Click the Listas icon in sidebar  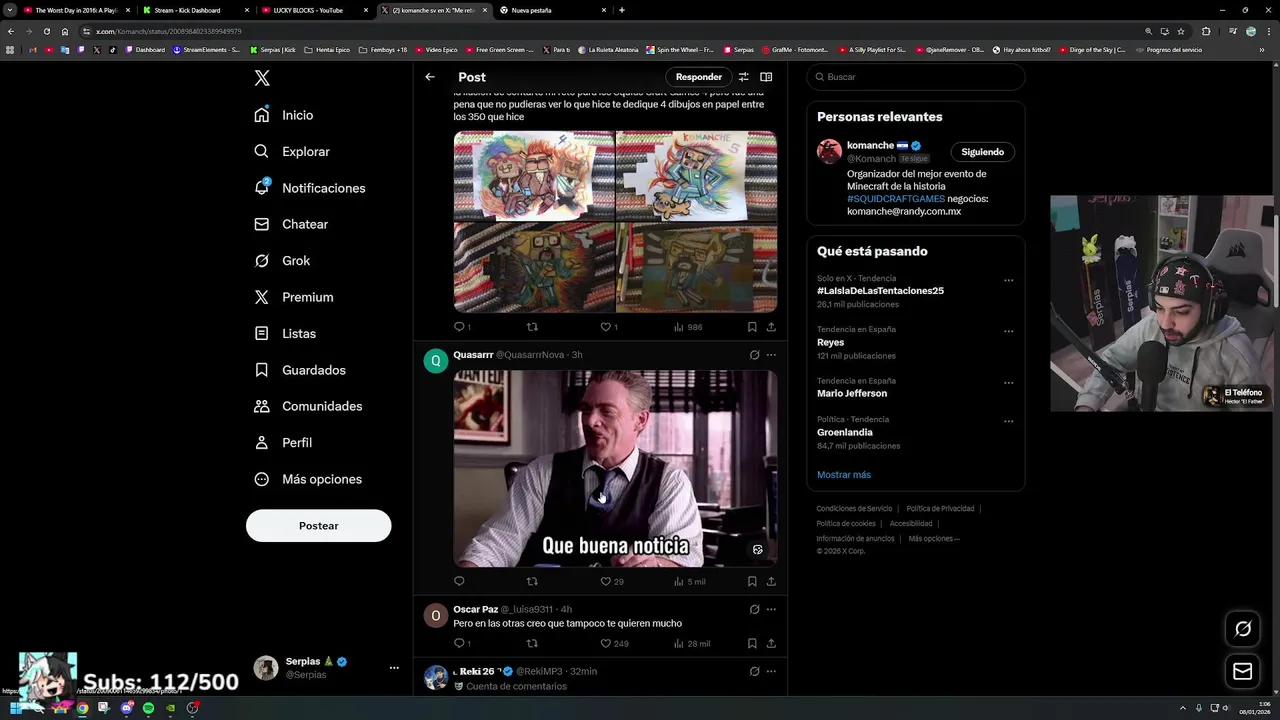pos(262,333)
